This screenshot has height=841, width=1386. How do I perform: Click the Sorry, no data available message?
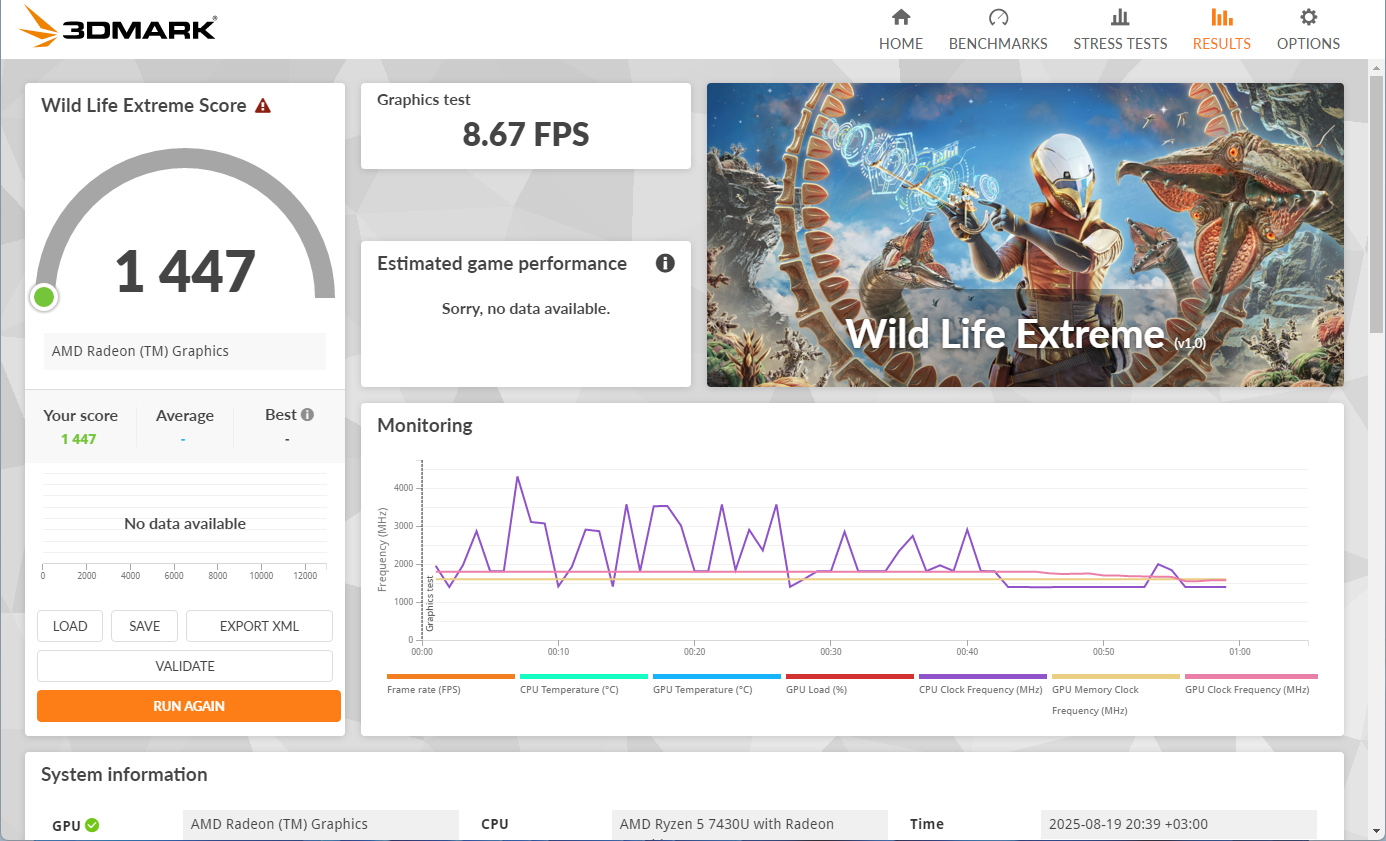click(526, 309)
